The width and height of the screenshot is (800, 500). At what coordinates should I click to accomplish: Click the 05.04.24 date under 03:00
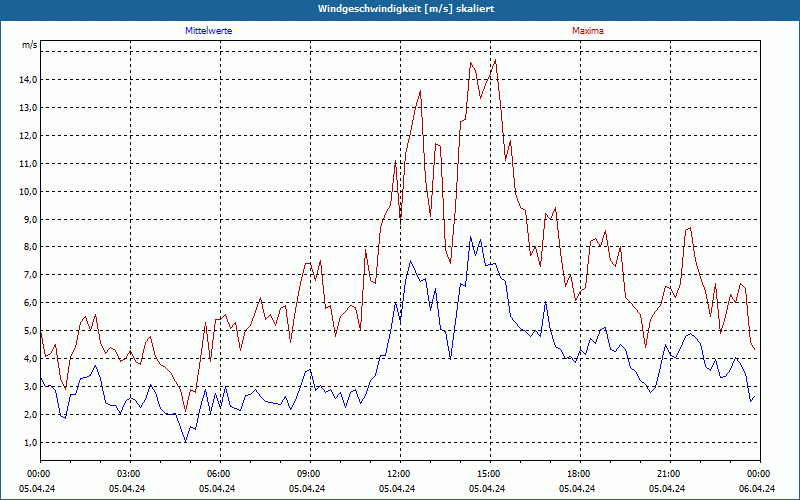127,488
